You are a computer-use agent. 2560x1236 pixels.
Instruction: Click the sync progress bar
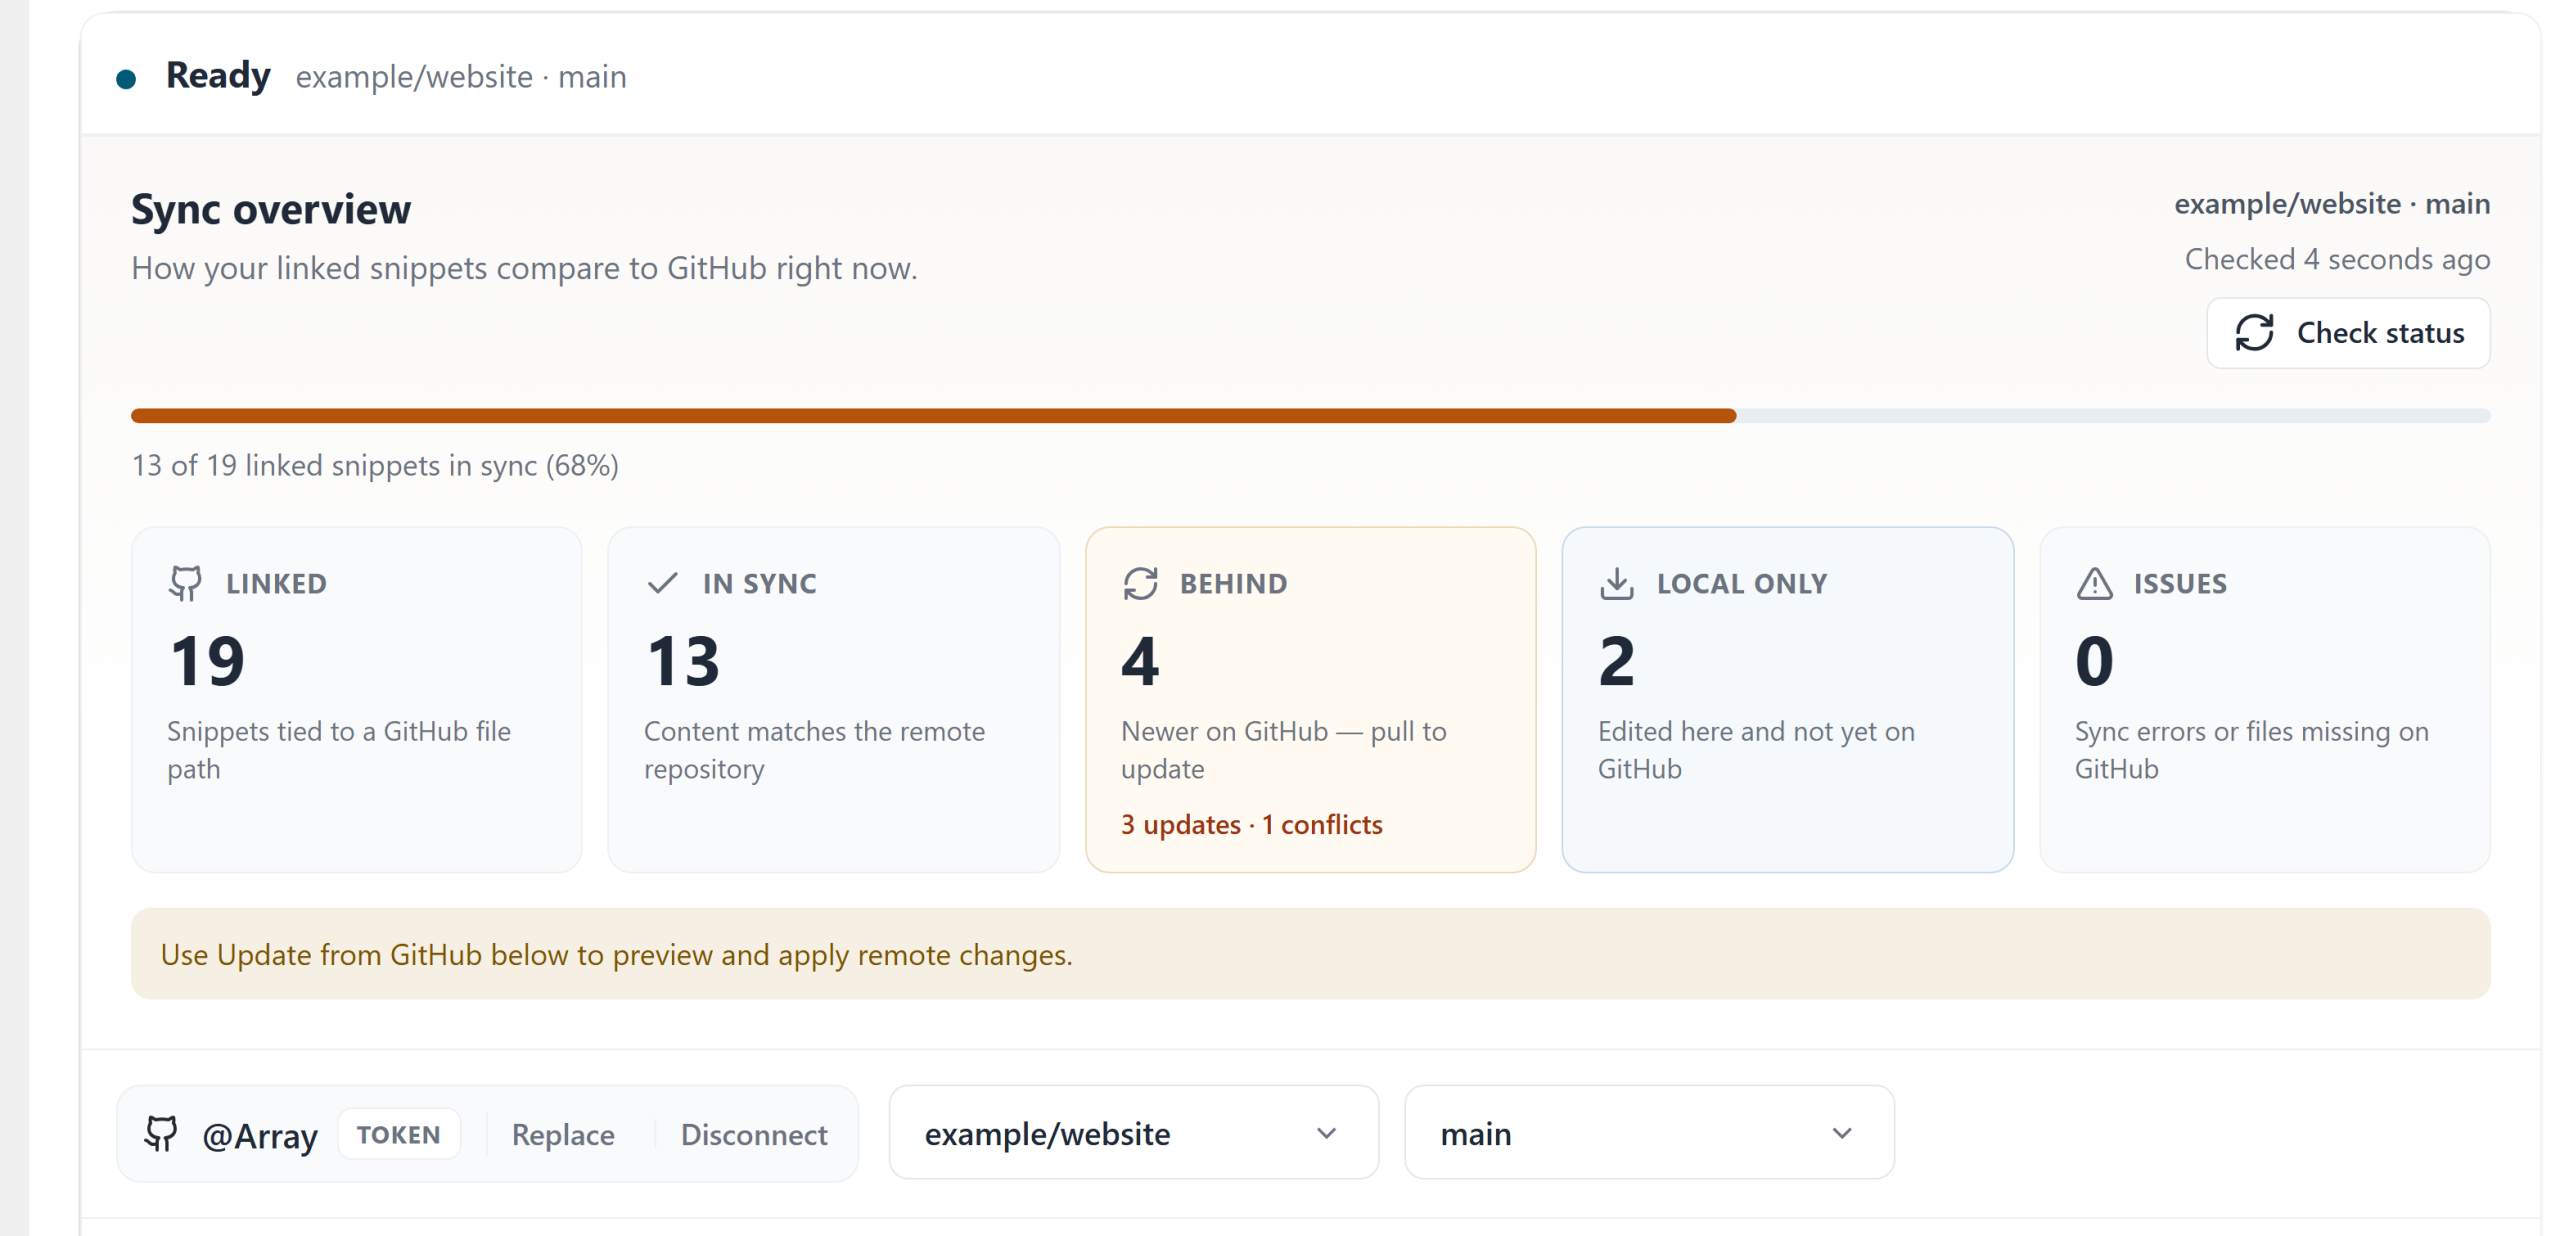1310,415
